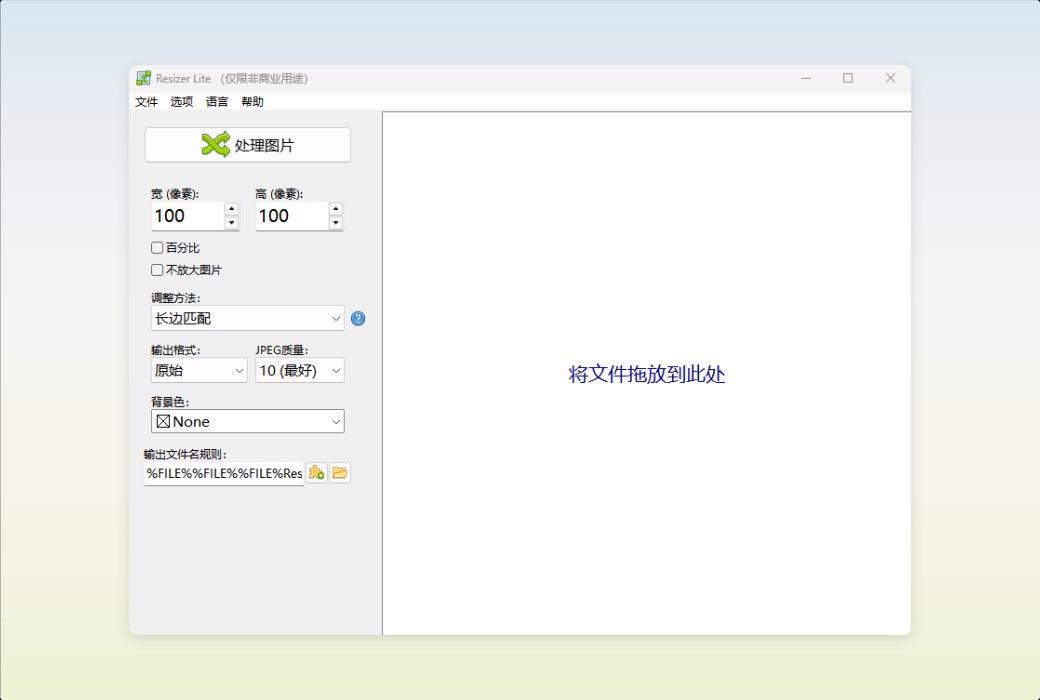The image size is (1040, 700).
Task: Check the 不放大图片 option
Action: point(157,269)
